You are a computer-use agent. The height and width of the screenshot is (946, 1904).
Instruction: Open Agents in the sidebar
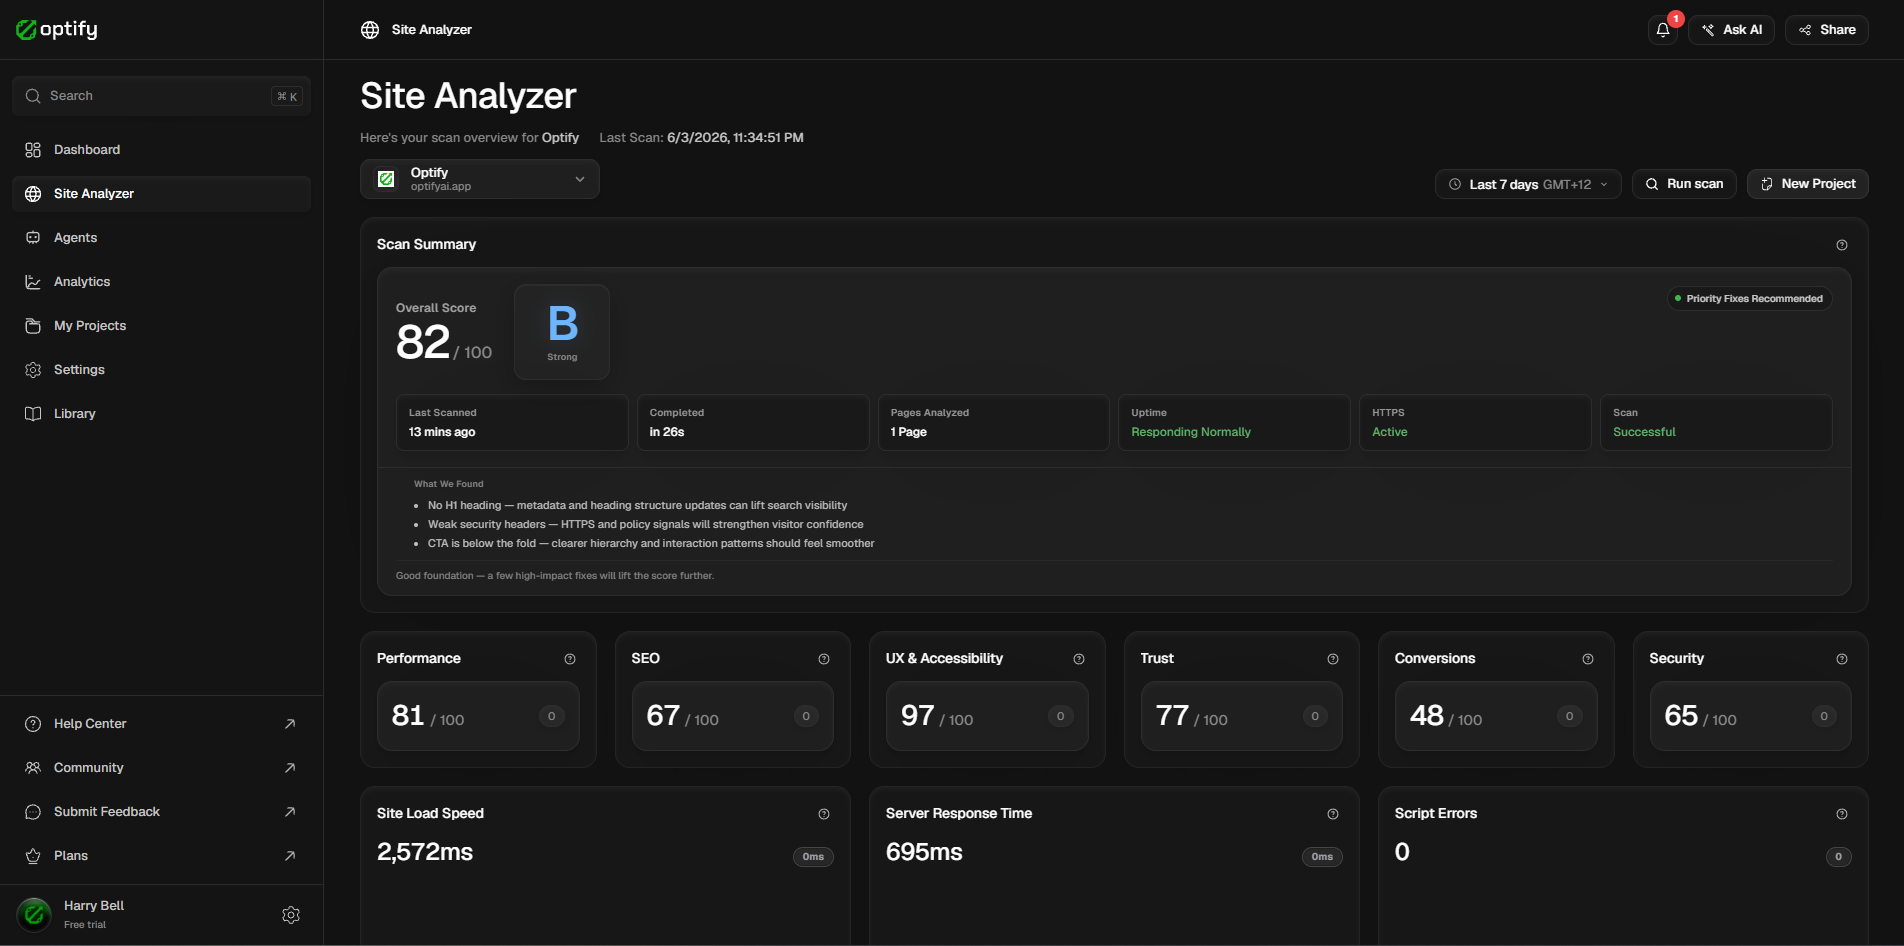point(161,238)
